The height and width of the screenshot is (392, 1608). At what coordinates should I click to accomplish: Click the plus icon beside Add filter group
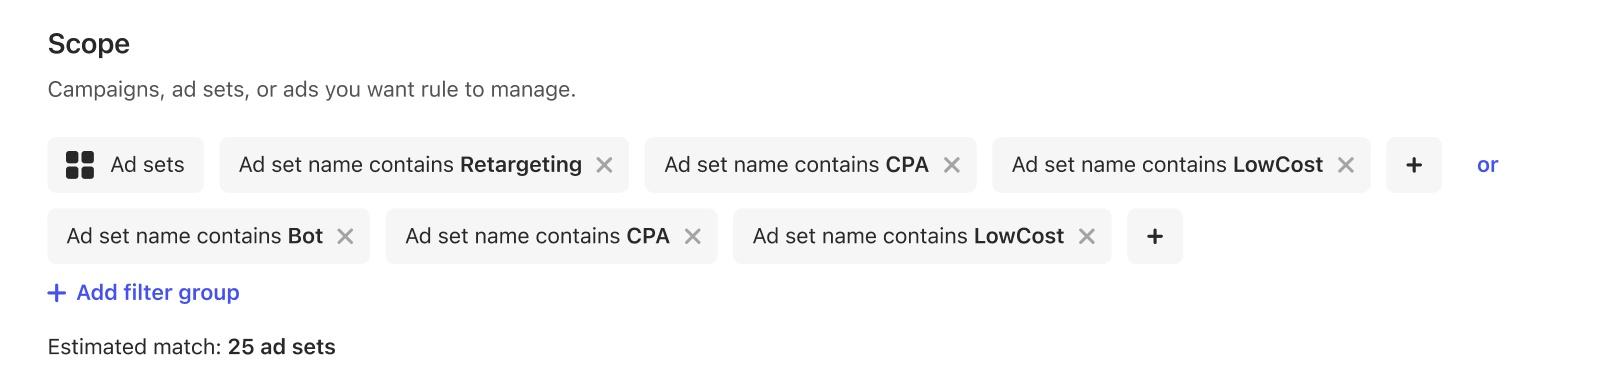click(x=57, y=293)
